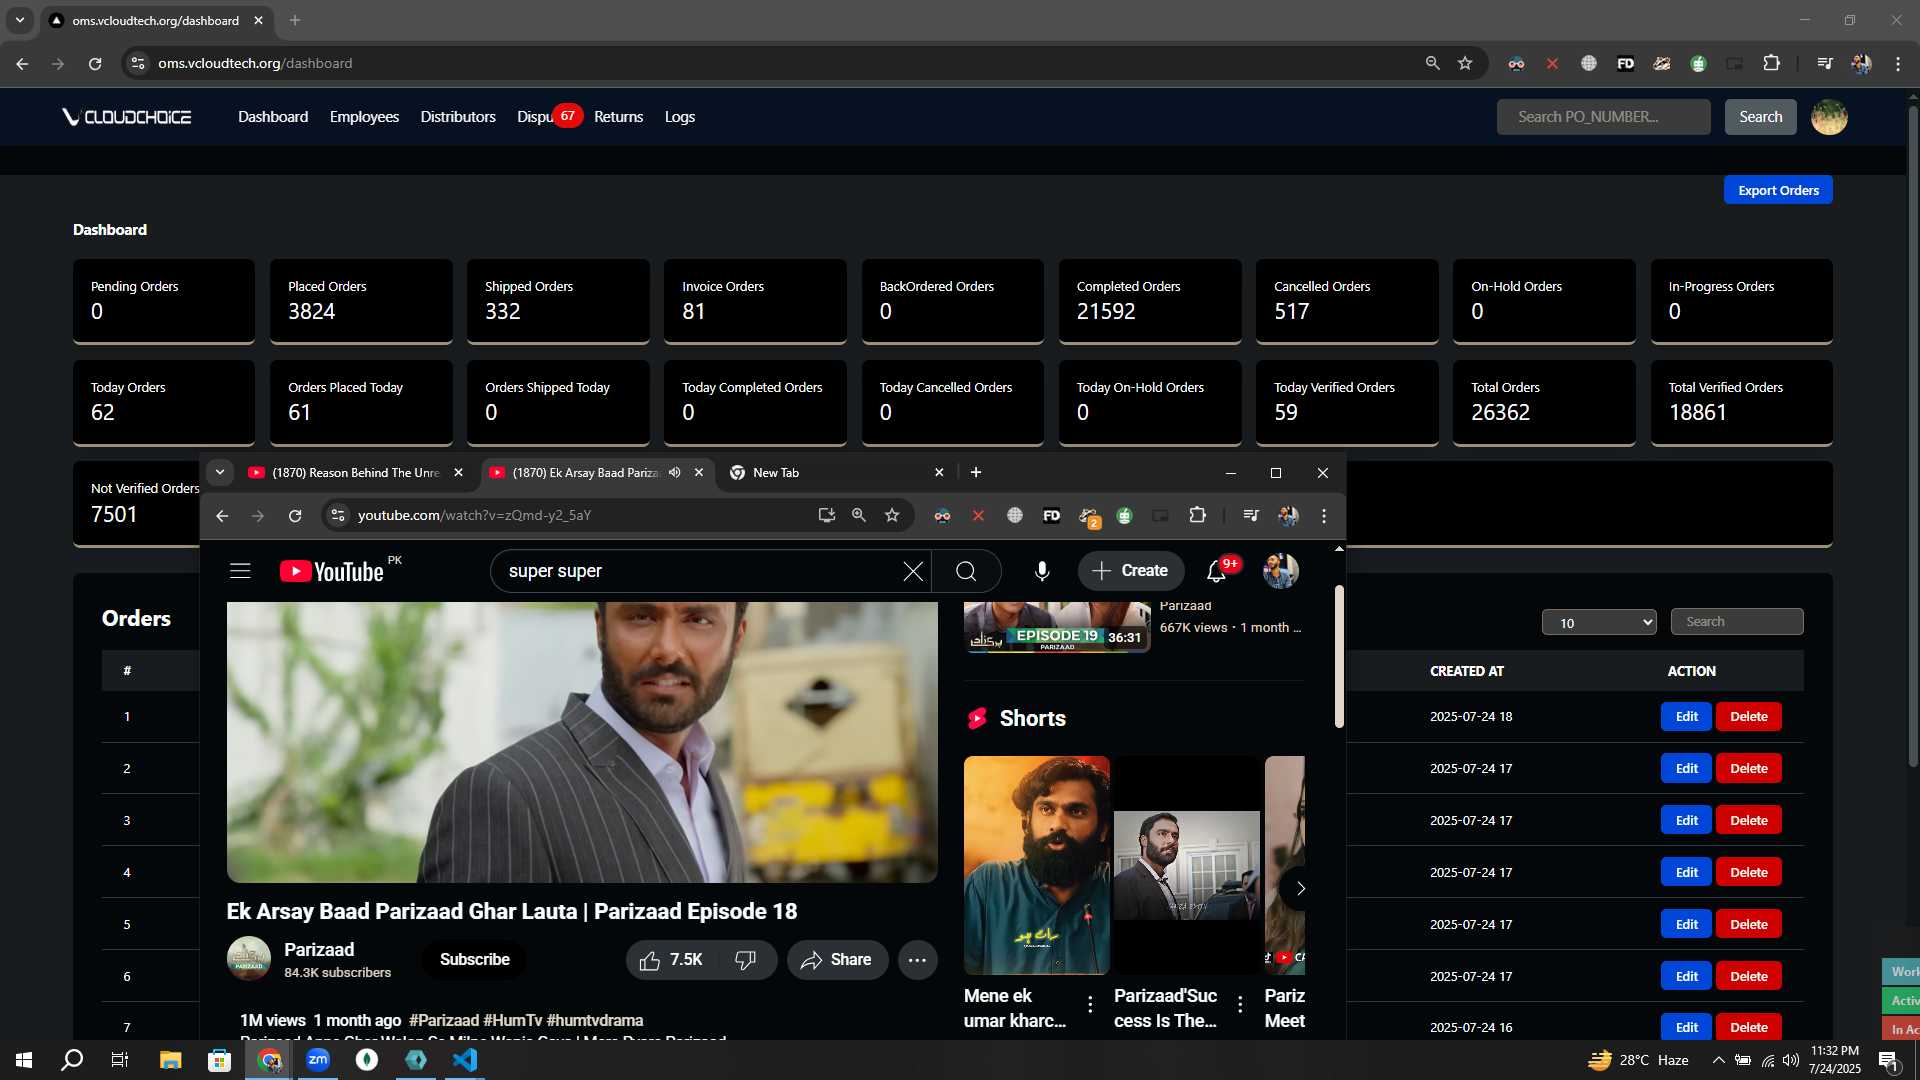The image size is (1920, 1080).
Task: Show hidden system tray icons
Action: [1718, 1060]
